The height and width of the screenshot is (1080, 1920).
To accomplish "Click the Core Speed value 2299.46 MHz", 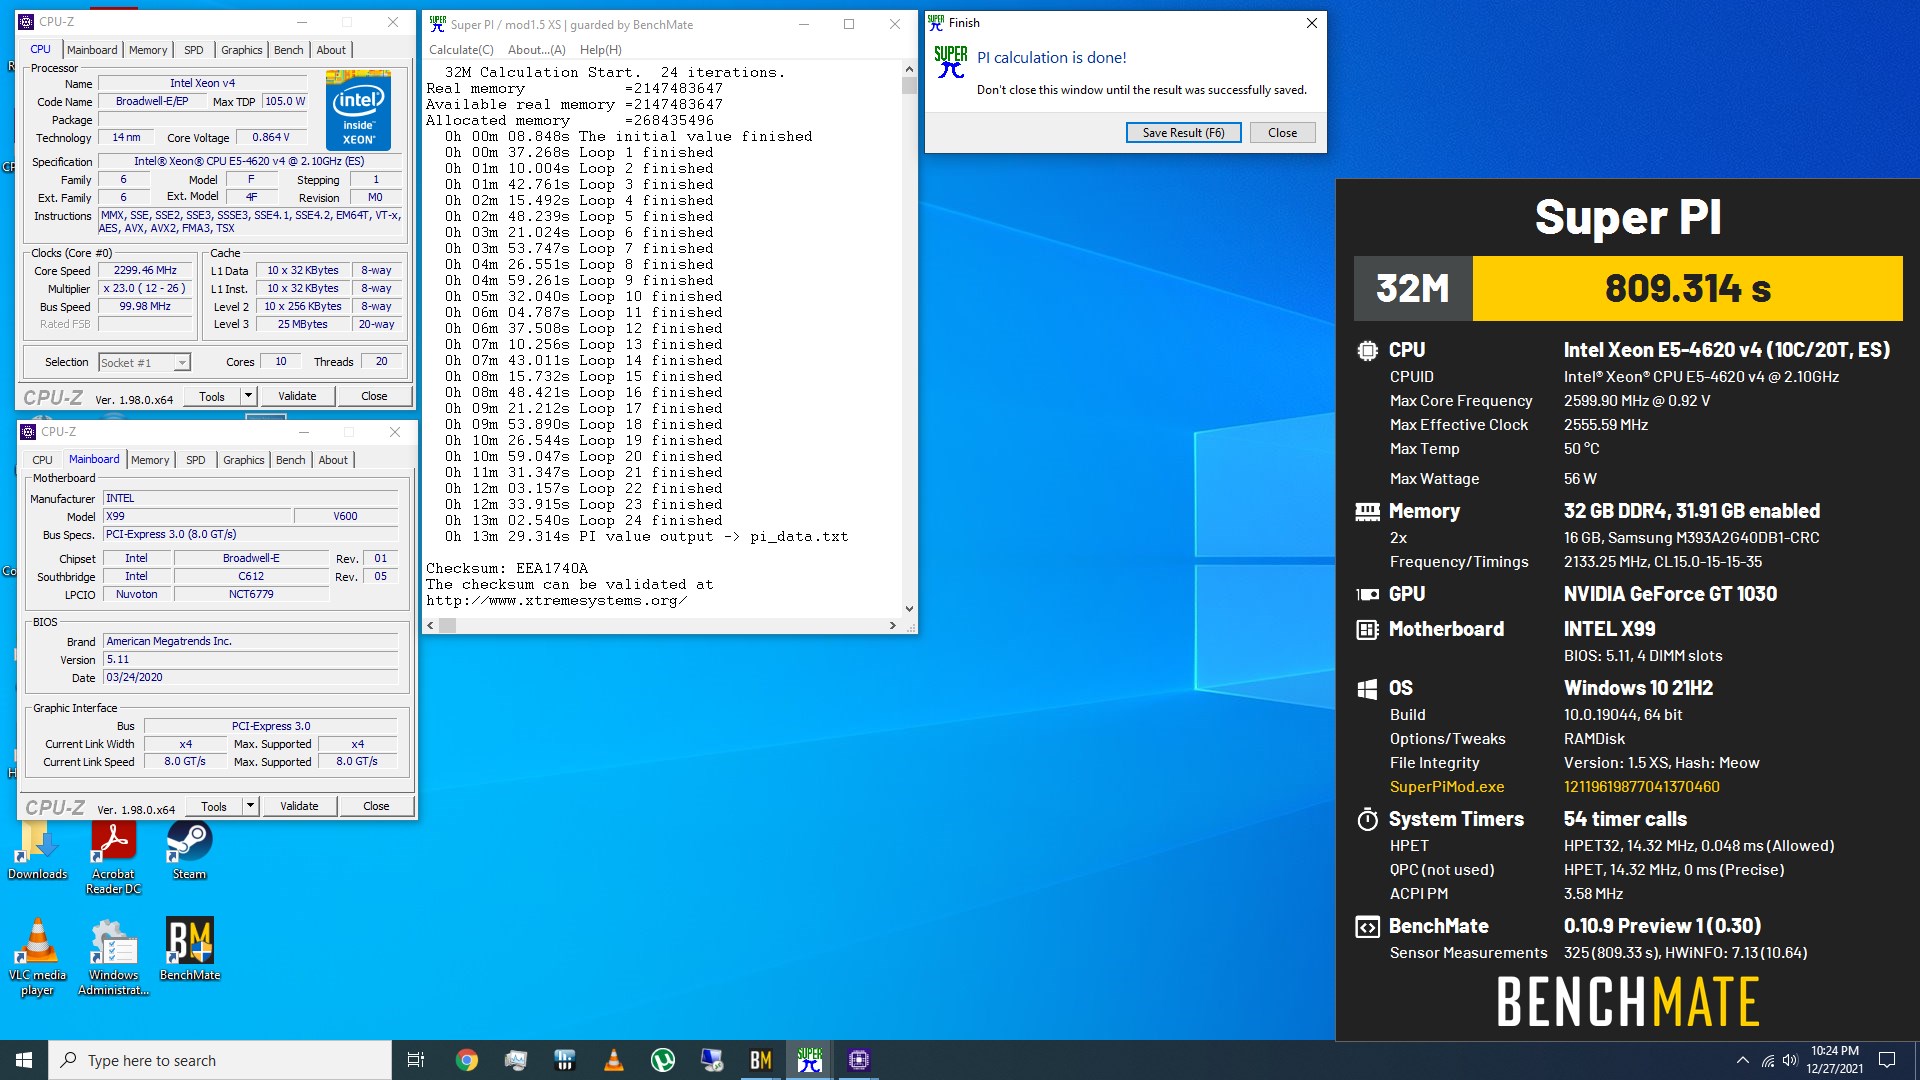I will pos(144,270).
